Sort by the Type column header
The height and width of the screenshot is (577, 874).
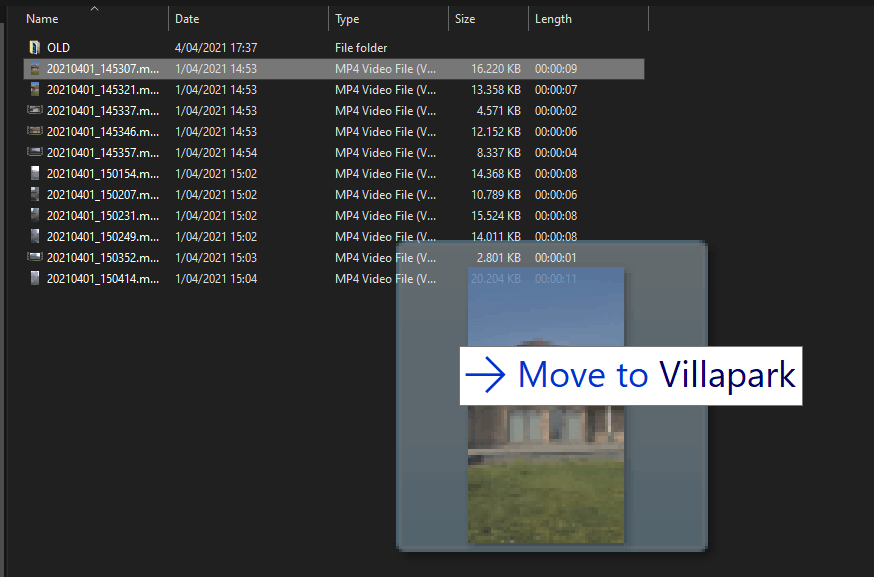347,19
